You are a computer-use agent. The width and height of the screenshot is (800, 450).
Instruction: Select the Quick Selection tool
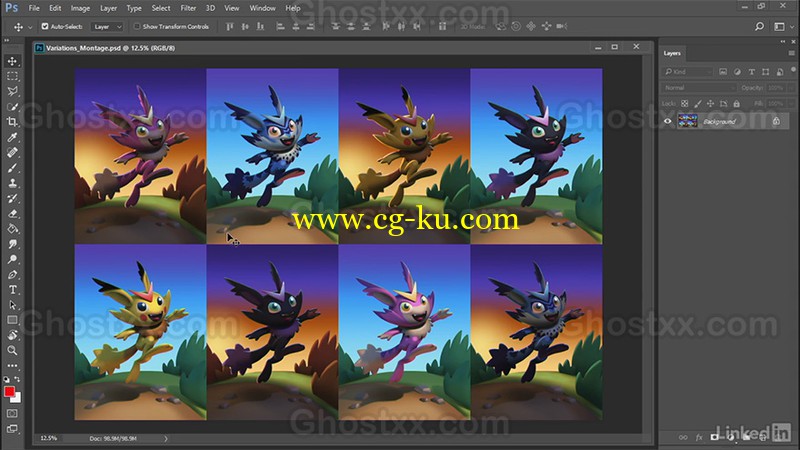(x=12, y=107)
